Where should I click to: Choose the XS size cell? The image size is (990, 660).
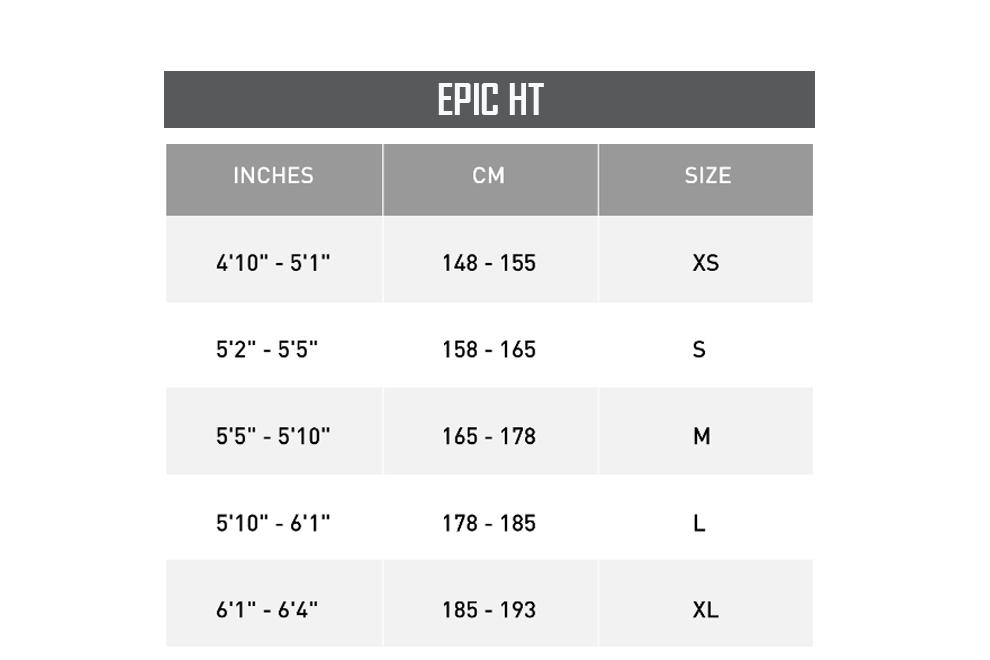(x=706, y=260)
